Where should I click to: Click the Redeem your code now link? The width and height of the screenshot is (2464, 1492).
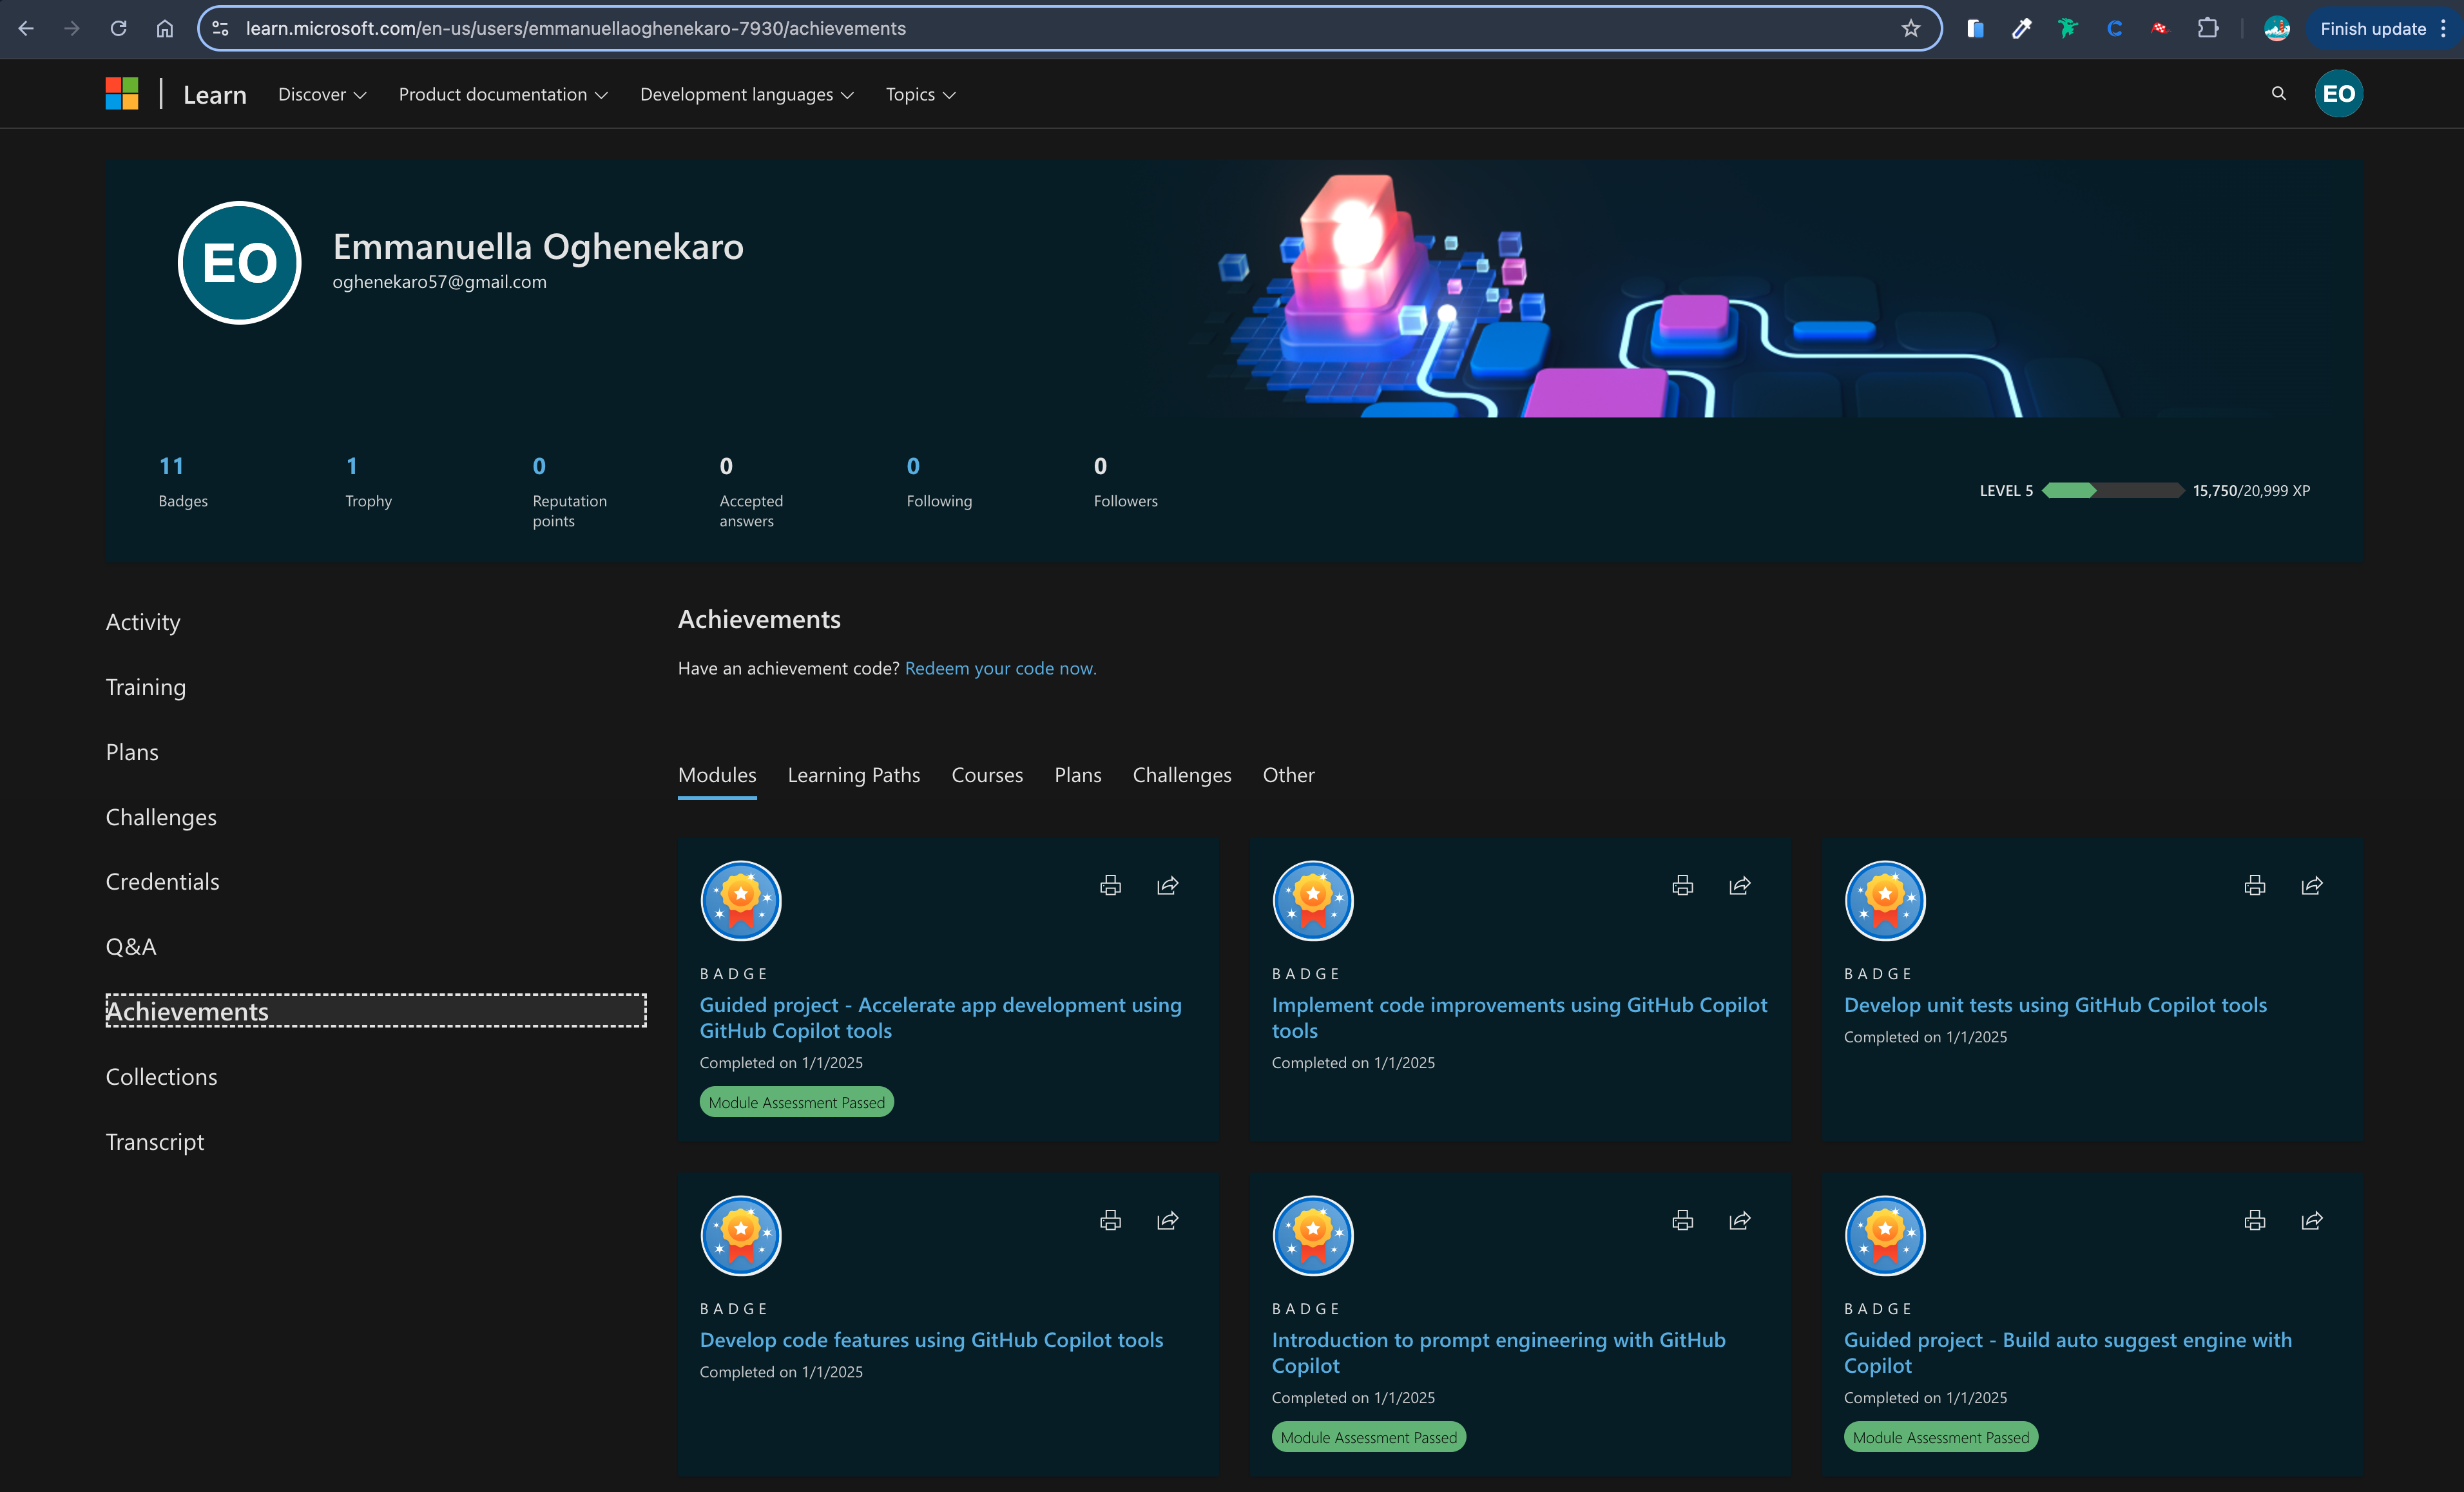pos(1000,668)
